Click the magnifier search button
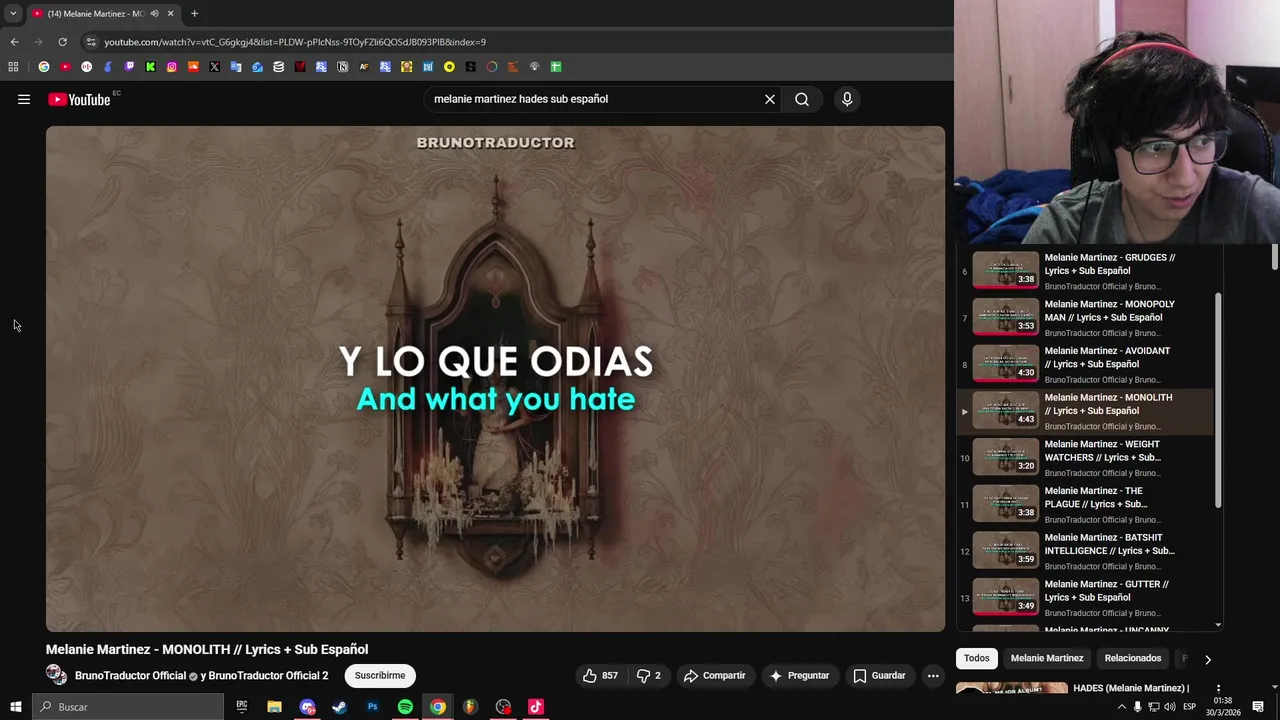This screenshot has width=1280, height=720. [x=802, y=99]
